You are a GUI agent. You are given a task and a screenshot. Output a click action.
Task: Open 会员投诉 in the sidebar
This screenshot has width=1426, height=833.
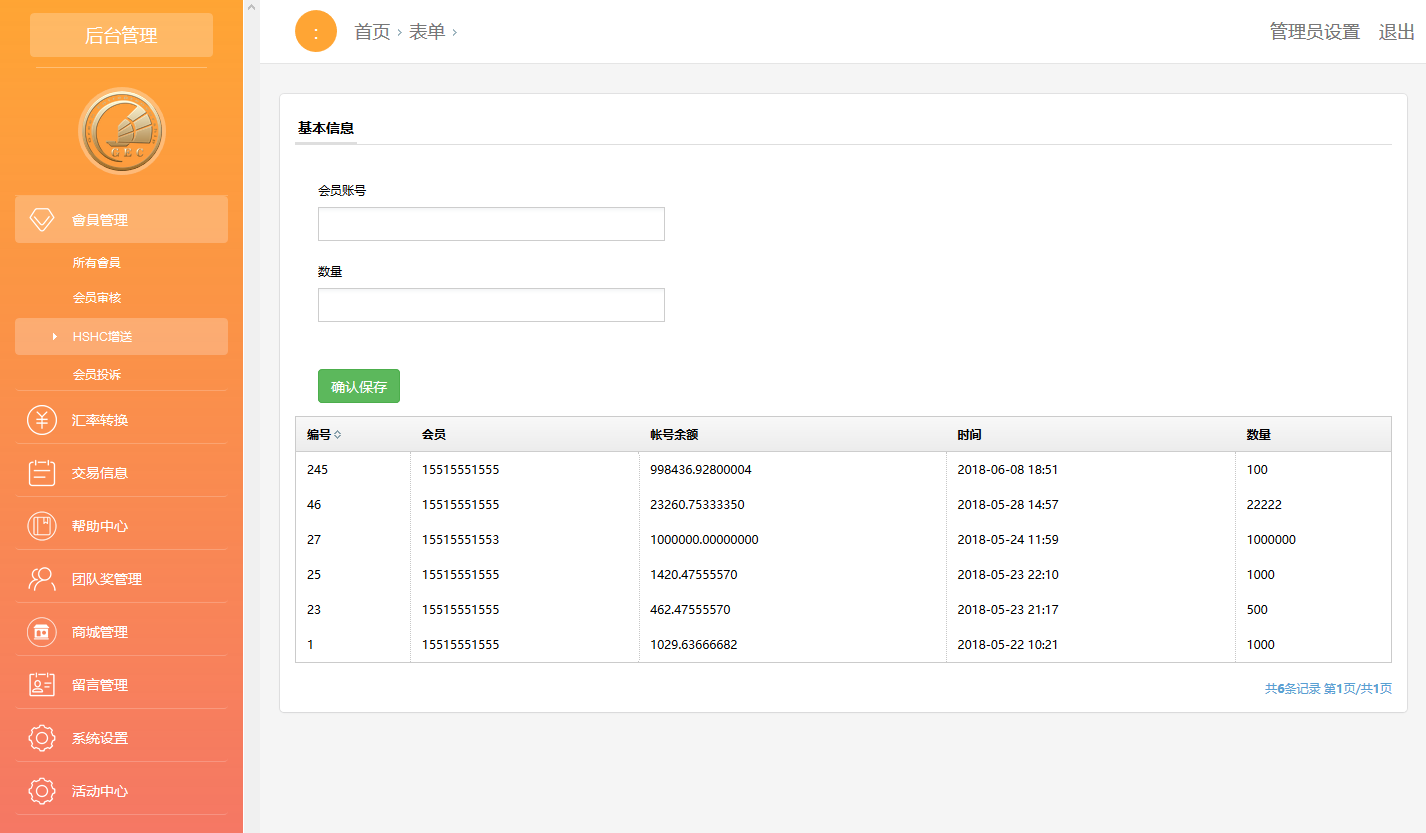(x=96, y=375)
